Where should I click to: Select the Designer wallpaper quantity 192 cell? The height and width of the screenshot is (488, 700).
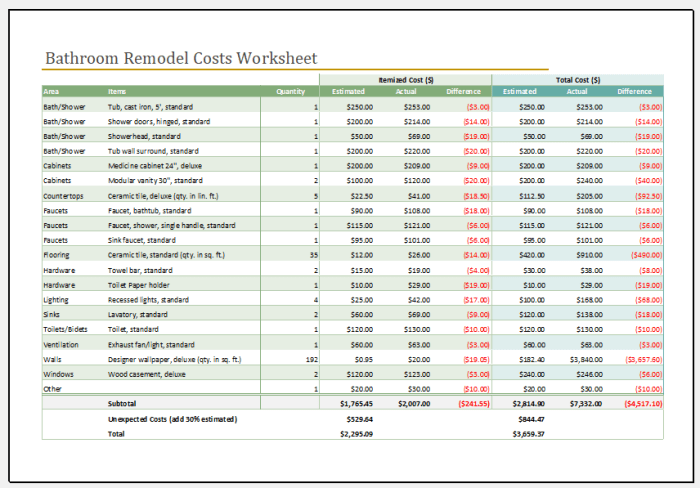click(311, 359)
